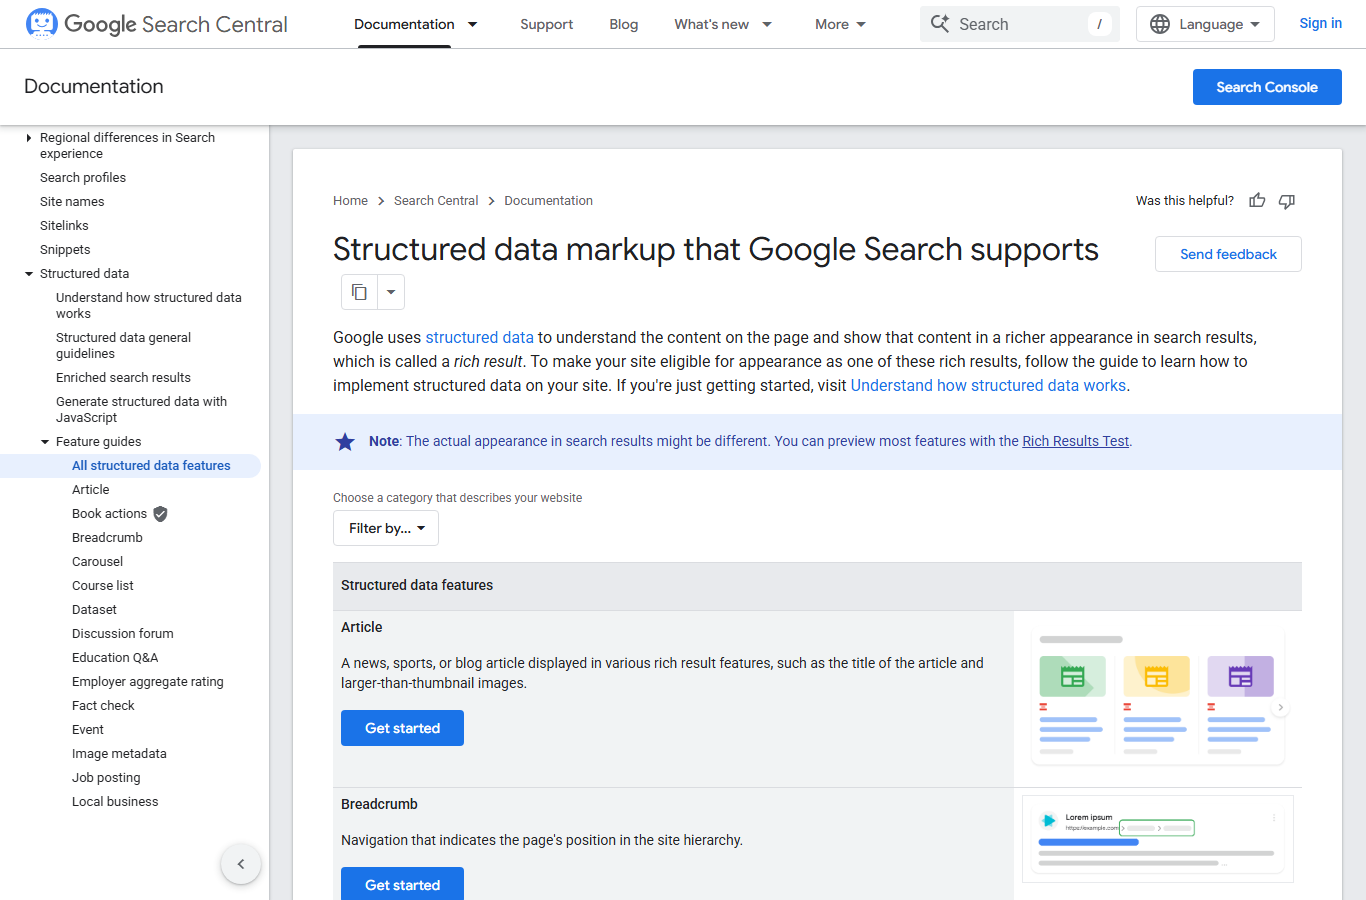Expand Documentation menu dropdown arrow

click(473, 24)
